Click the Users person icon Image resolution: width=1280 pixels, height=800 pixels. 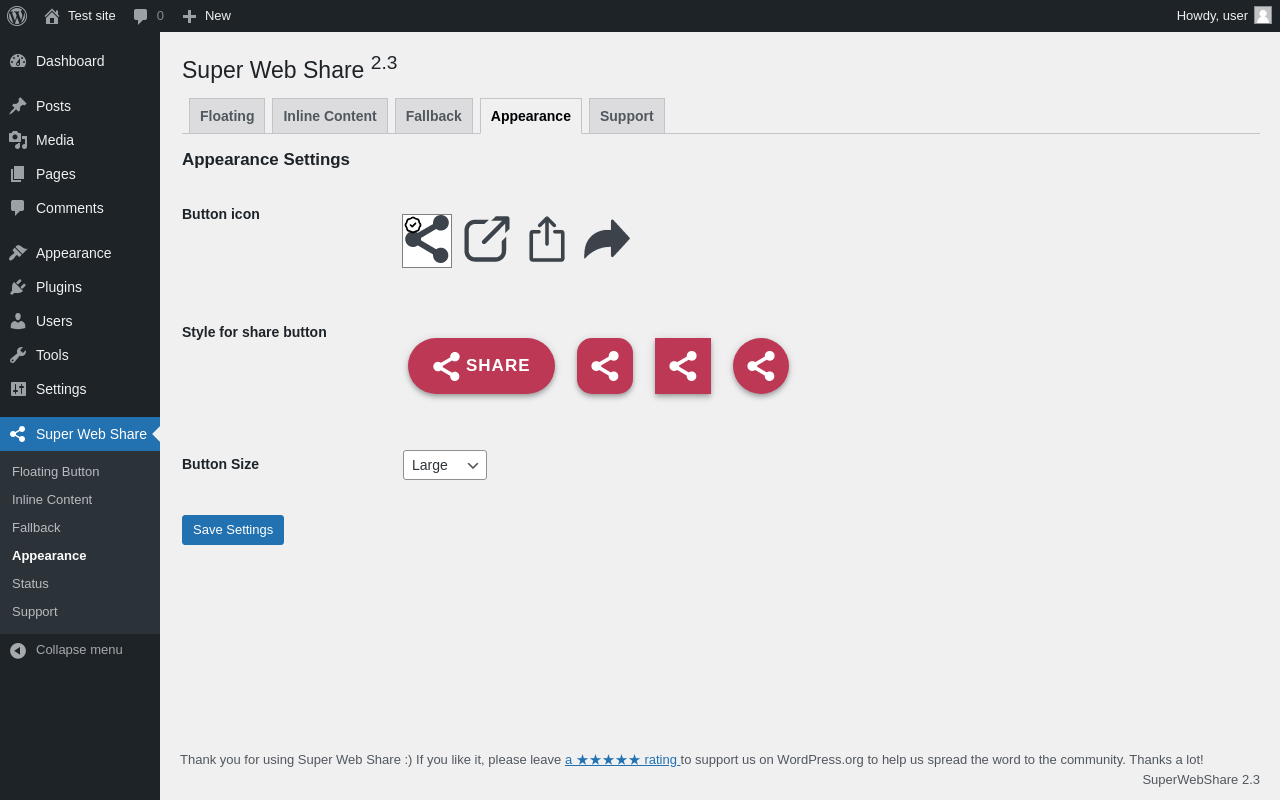coord(18,321)
